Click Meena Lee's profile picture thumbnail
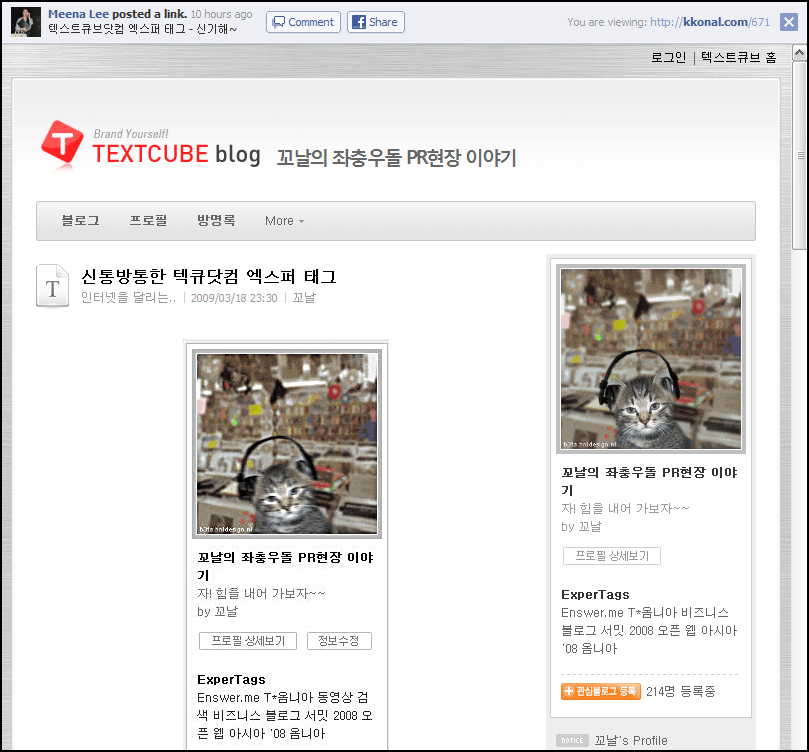Screen dimensions: 809x752 tap(26, 22)
